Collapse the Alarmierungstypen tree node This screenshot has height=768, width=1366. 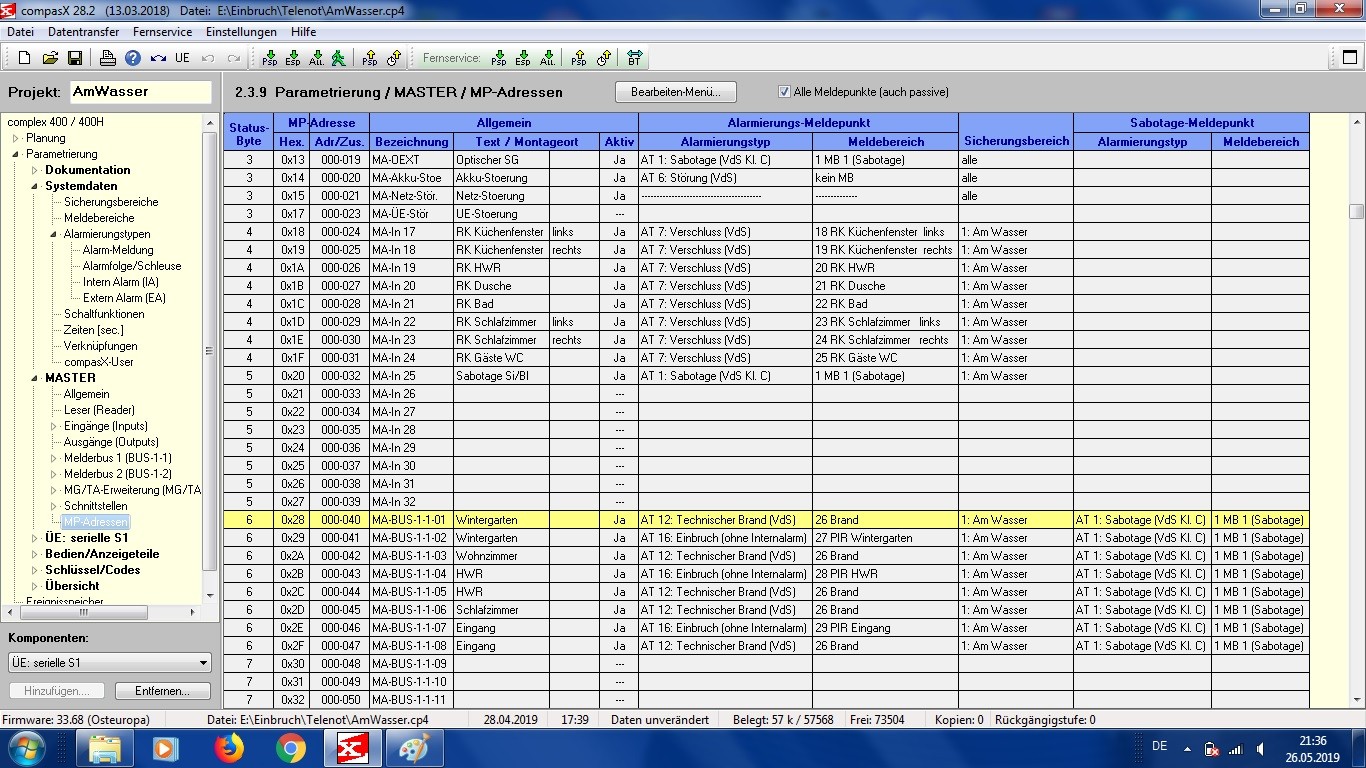click(54, 234)
